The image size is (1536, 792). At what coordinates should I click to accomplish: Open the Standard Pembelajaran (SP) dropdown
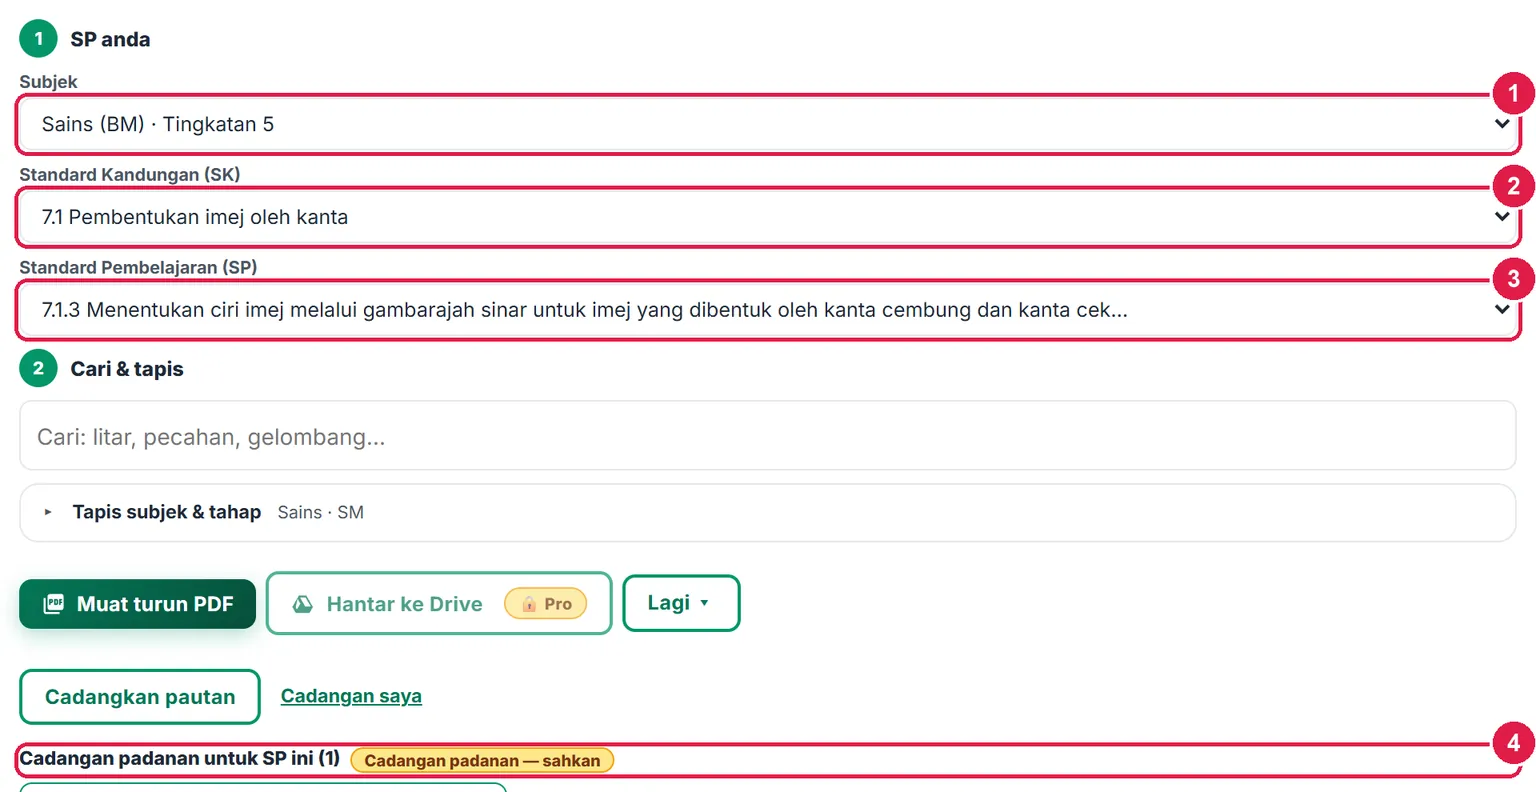click(x=768, y=310)
